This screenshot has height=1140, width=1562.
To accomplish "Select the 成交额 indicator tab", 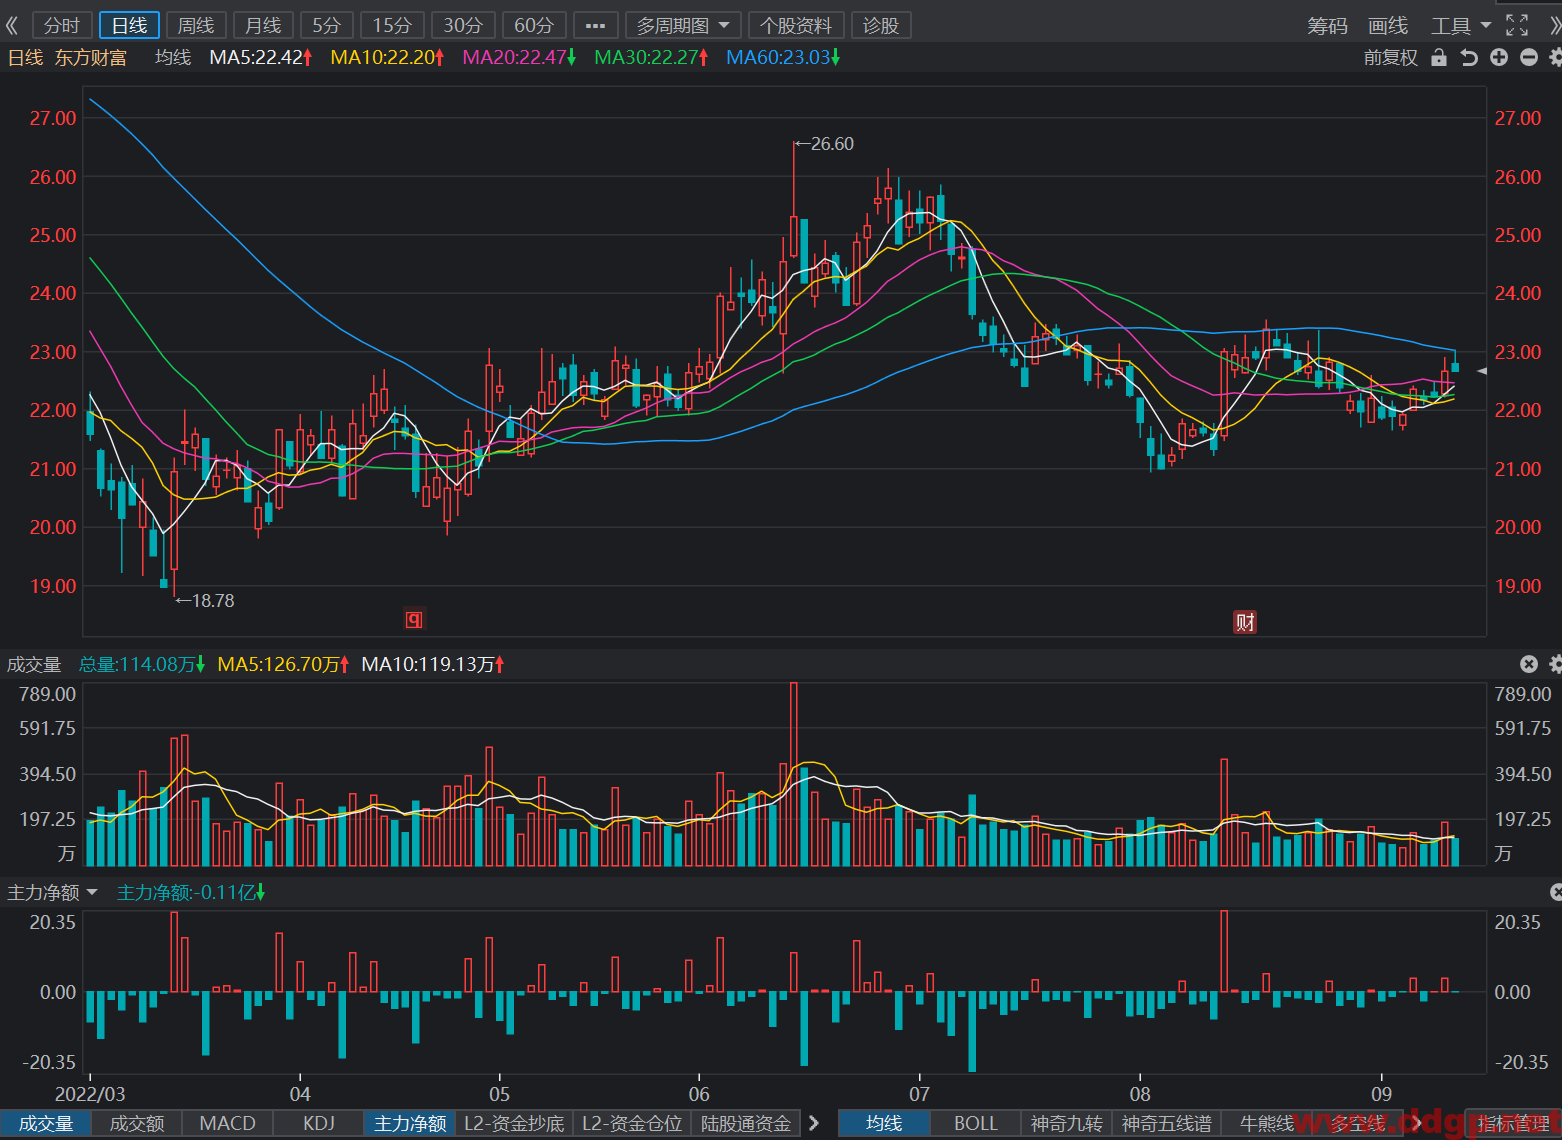I will point(137,1124).
